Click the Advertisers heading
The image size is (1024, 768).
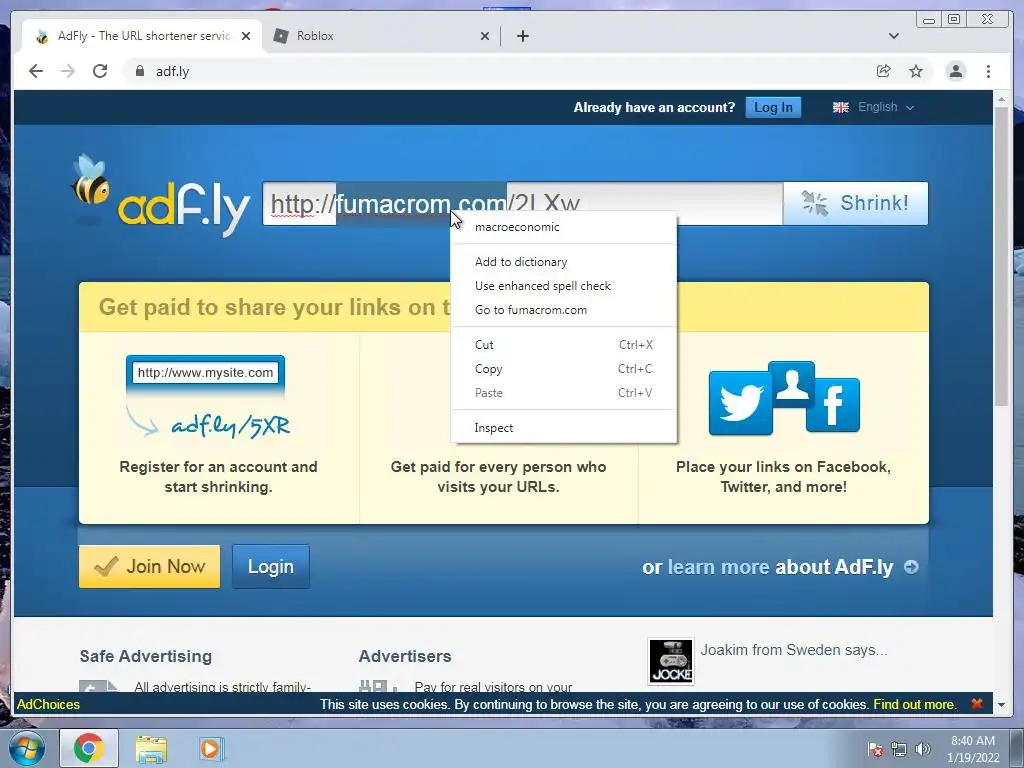(405, 656)
